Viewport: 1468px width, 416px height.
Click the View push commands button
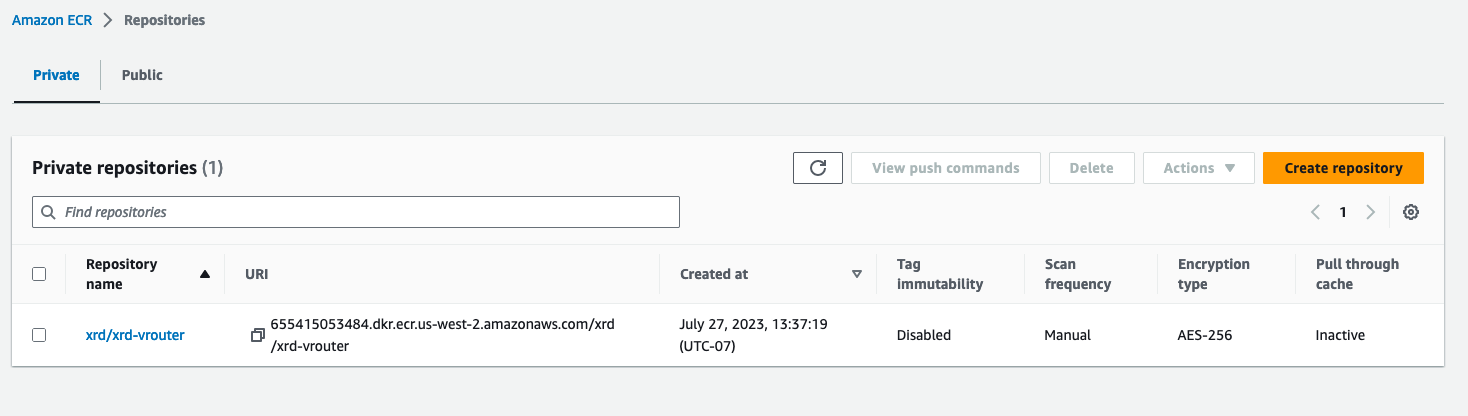tap(945, 168)
